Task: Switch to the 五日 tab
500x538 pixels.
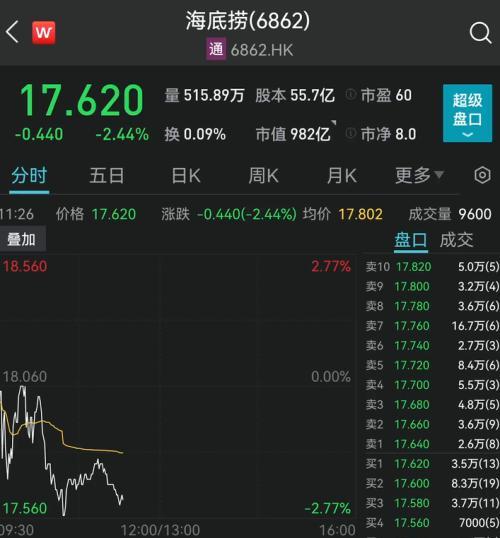Action: tap(107, 176)
